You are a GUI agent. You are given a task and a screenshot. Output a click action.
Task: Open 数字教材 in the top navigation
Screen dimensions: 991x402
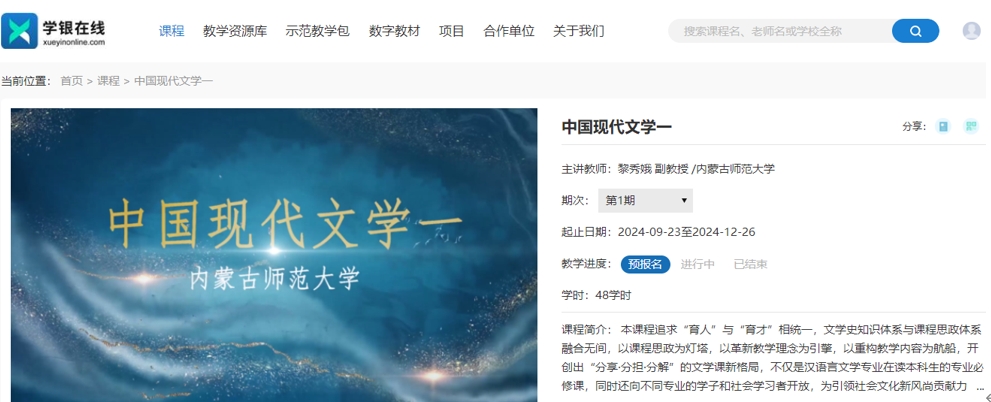pyautogui.click(x=394, y=31)
